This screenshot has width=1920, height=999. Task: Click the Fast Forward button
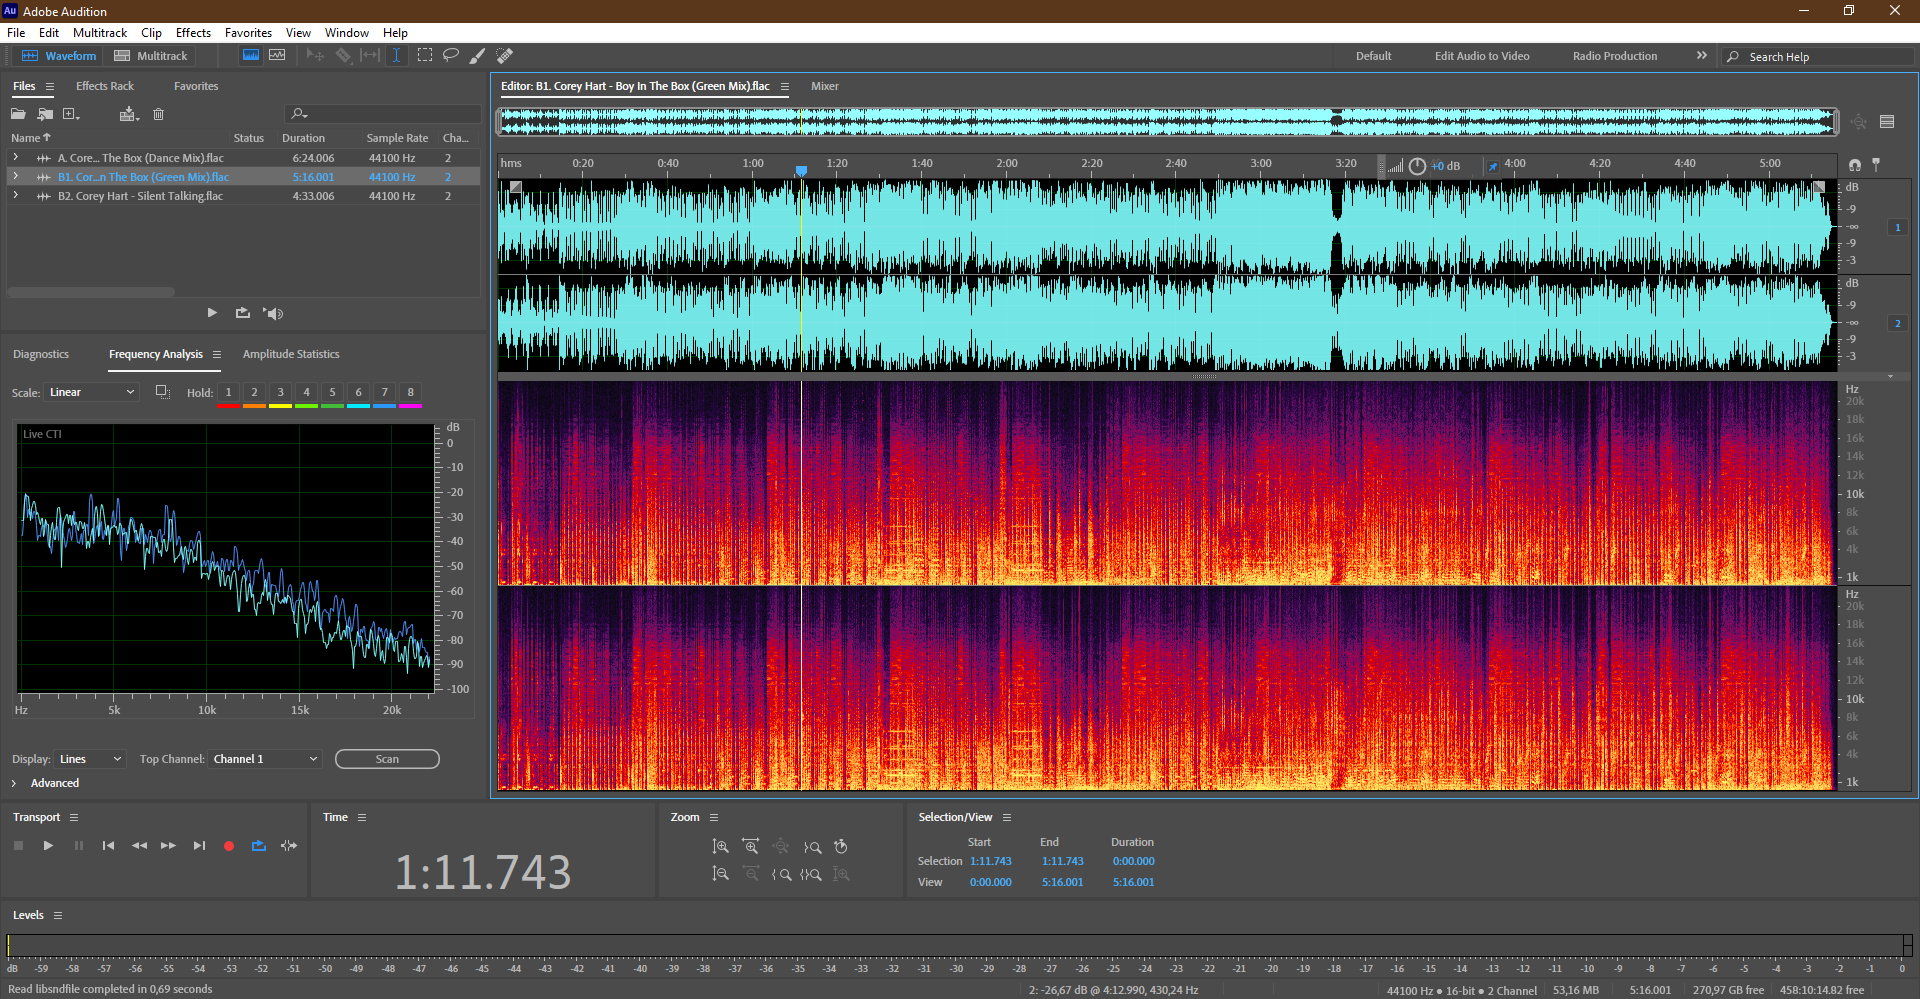pos(168,846)
